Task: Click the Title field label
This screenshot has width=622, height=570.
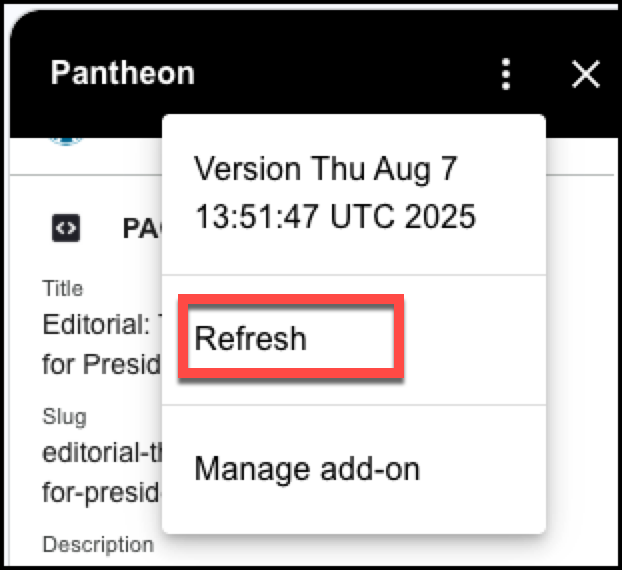Action: point(62,289)
